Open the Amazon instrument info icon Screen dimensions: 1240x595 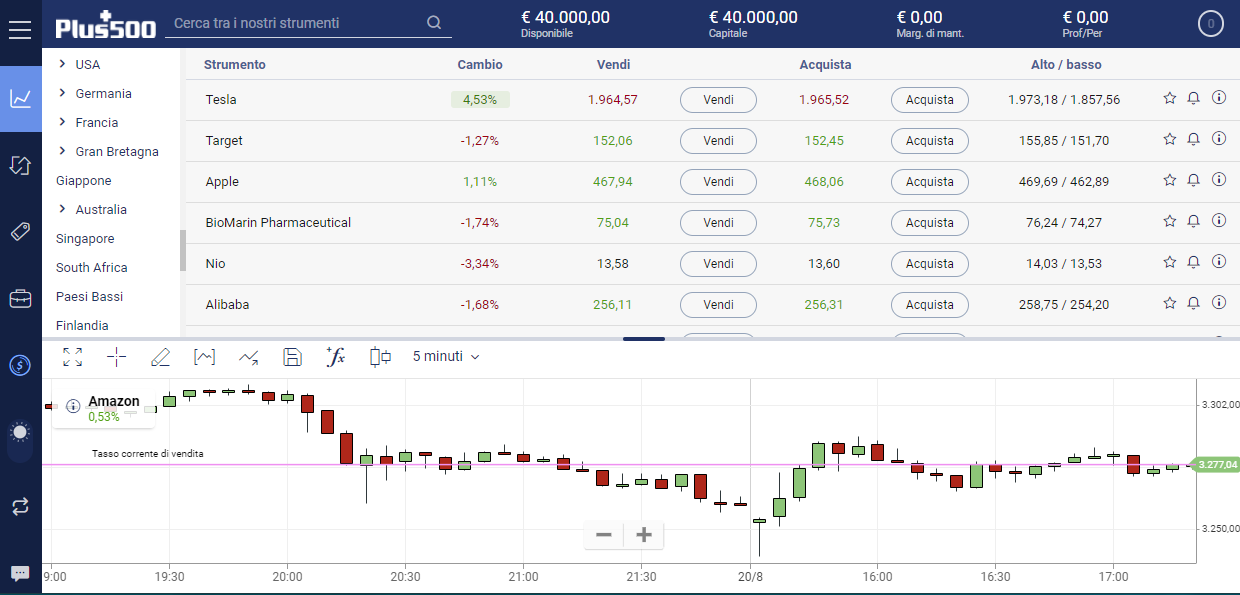[72, 406]
